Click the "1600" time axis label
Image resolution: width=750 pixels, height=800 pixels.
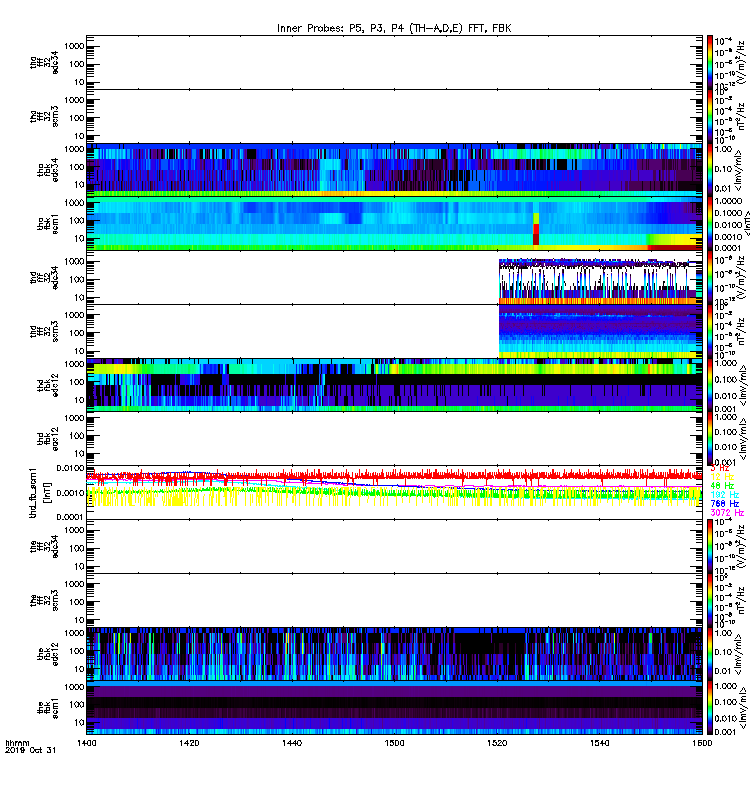point(702,743)
